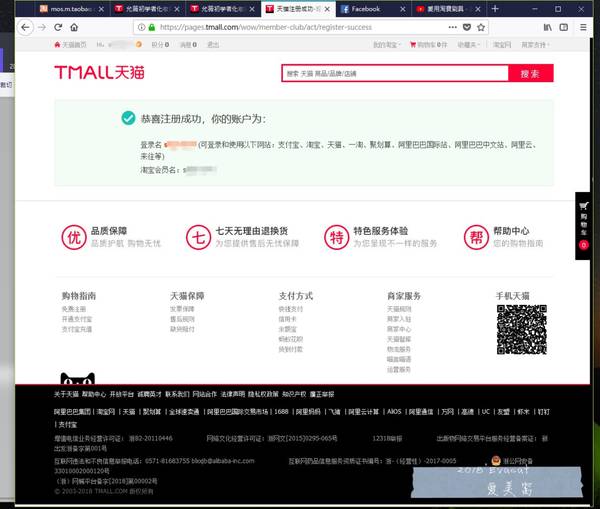This screenshot has height=509, width=600.
Task: Expand the 收藏夹 favorites dropdown
Action: [468, 45]
